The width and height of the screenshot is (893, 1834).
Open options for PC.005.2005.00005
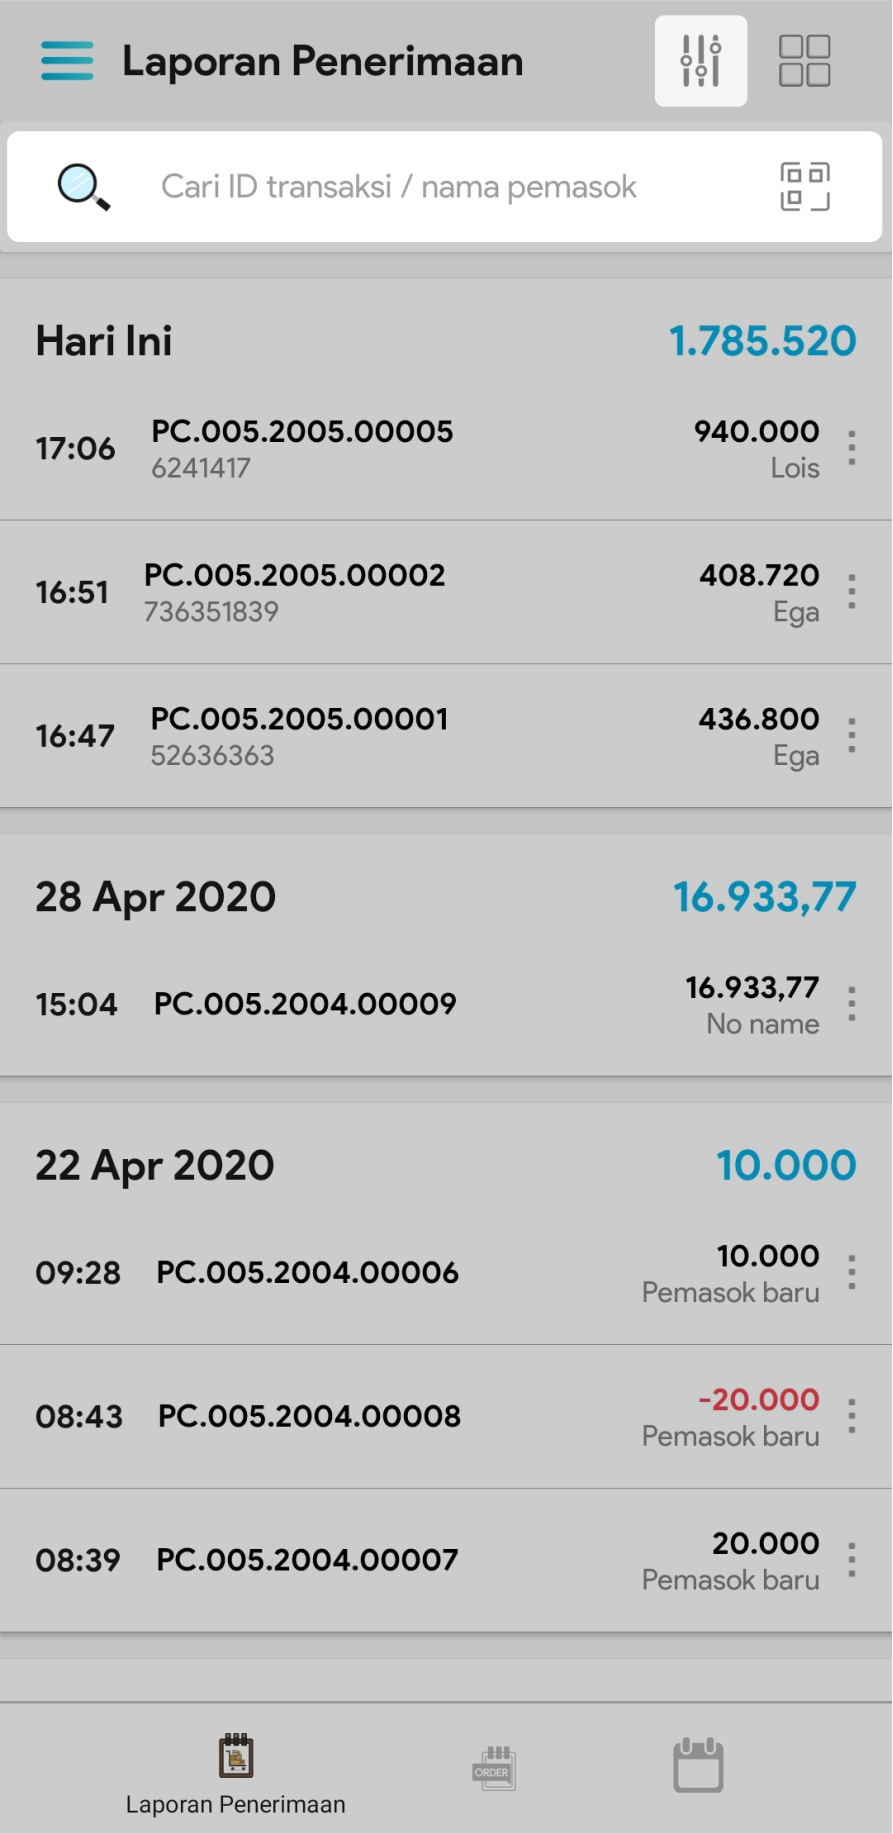(x=851, y=448)
